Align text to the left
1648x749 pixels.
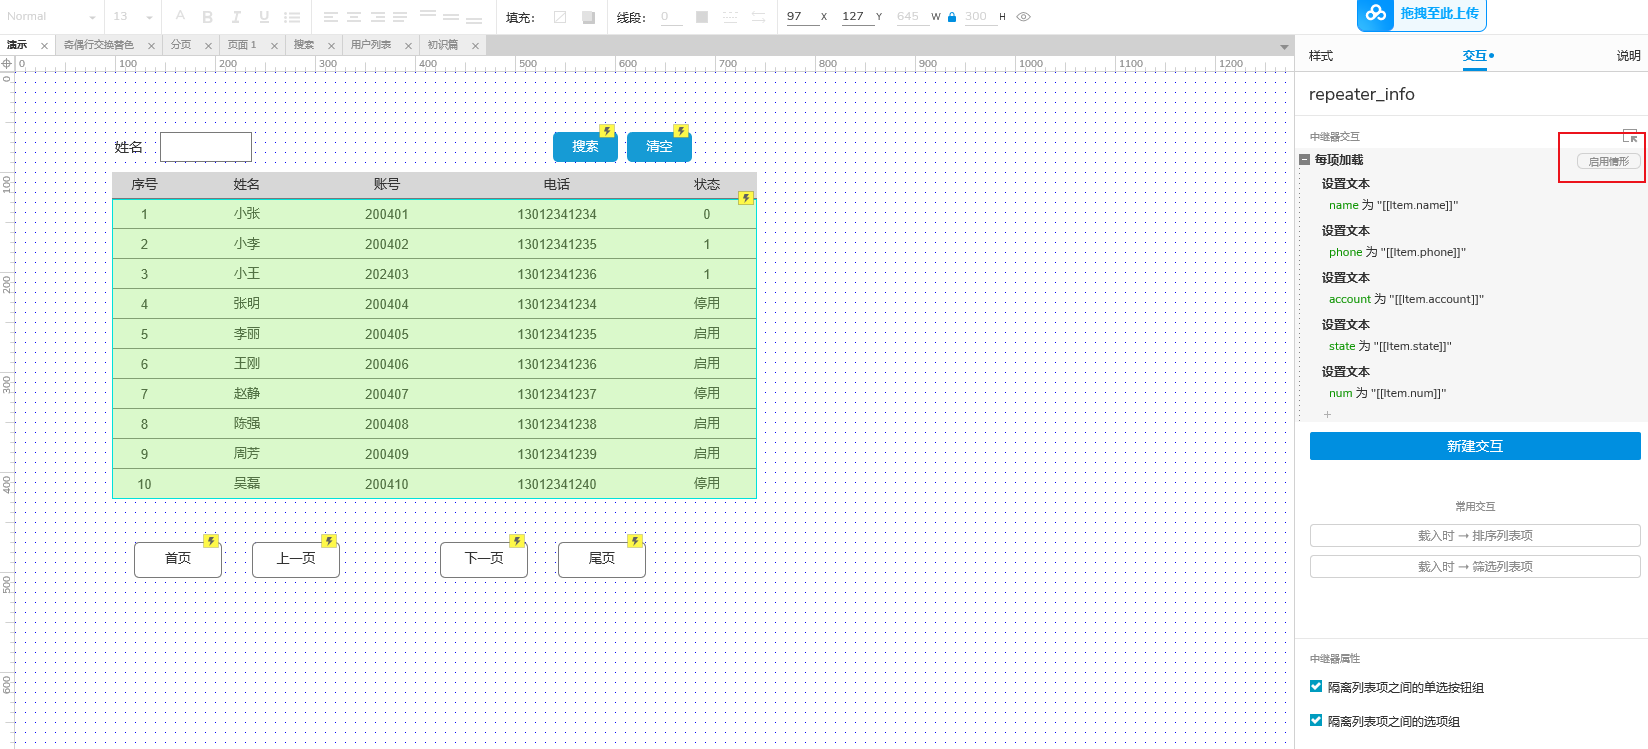[330, 17]
